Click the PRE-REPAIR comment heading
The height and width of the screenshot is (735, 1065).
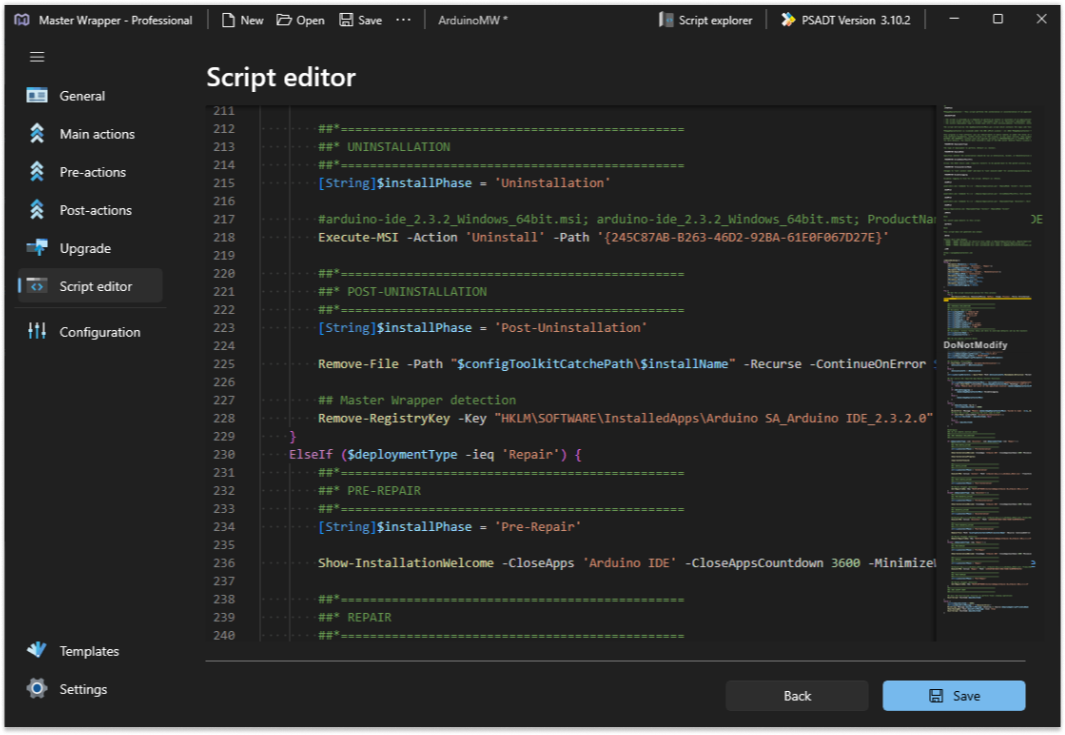(384, 490)
